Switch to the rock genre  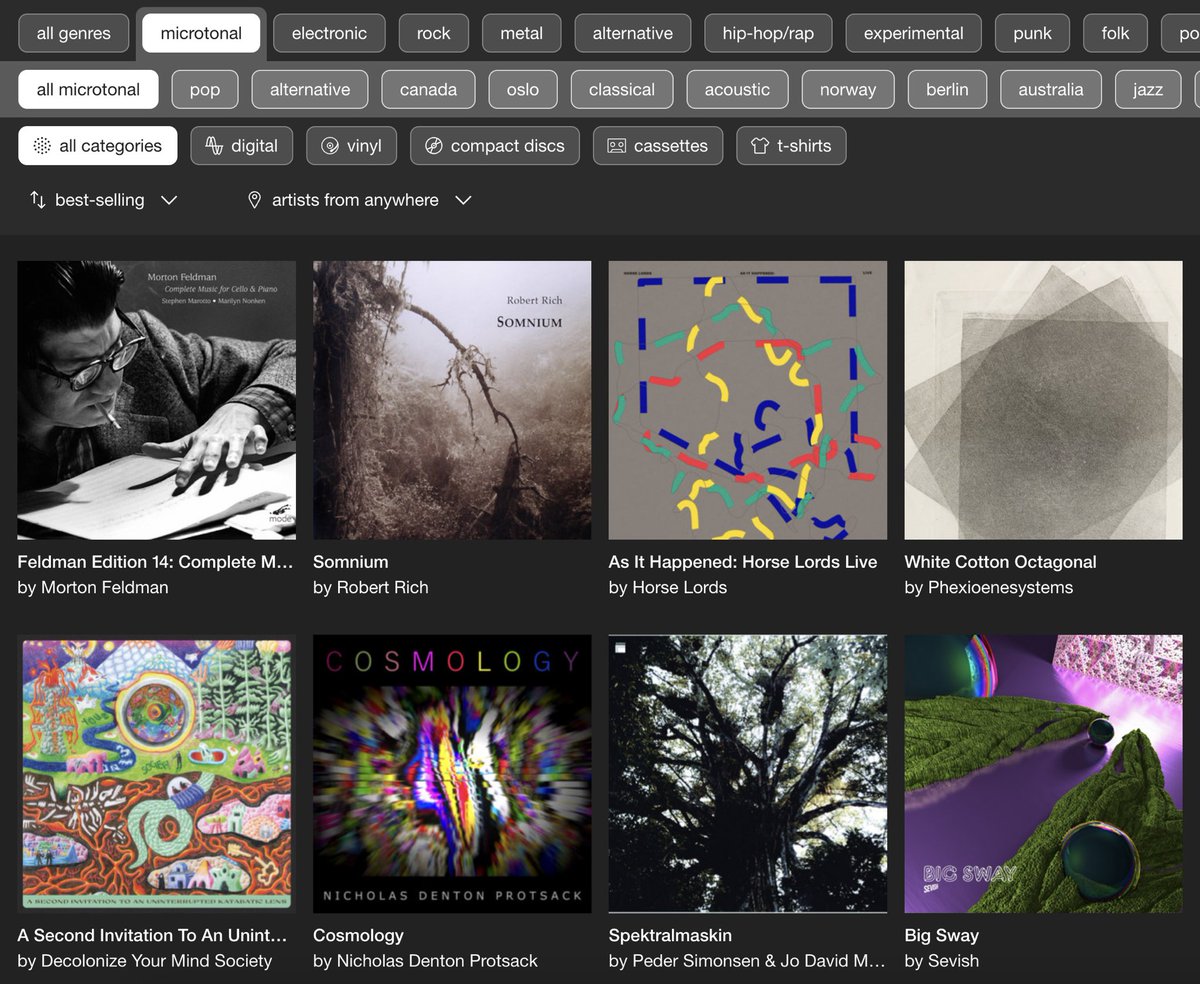pos(434,33)
